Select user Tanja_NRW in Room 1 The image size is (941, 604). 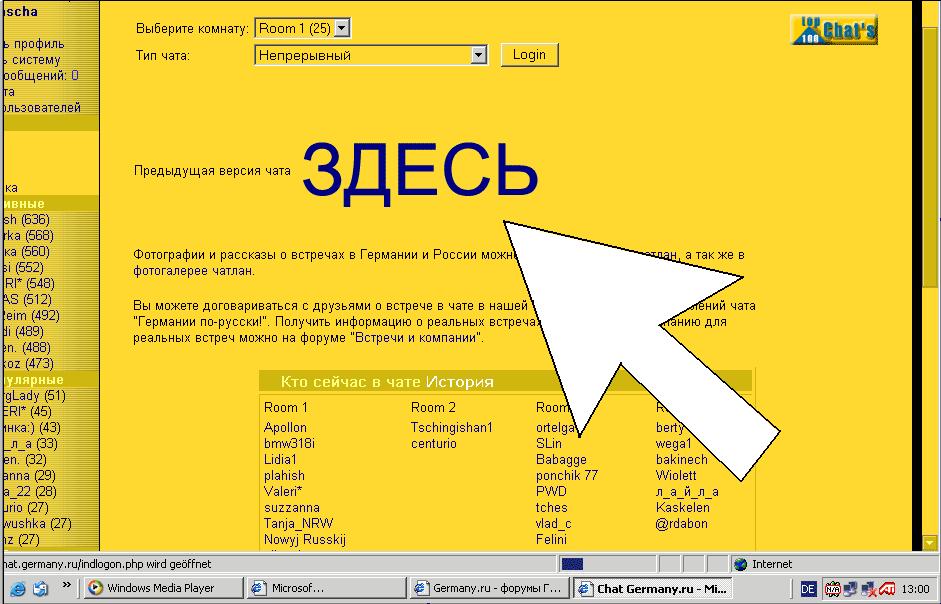coord(298,524)
